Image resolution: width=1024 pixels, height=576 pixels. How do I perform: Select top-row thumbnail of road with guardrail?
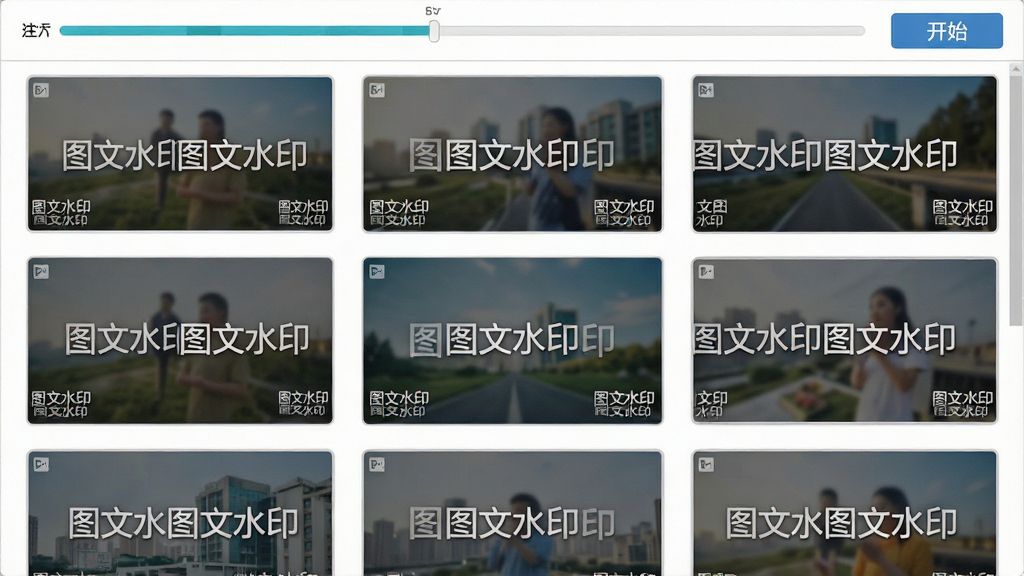tap(844, 154)
